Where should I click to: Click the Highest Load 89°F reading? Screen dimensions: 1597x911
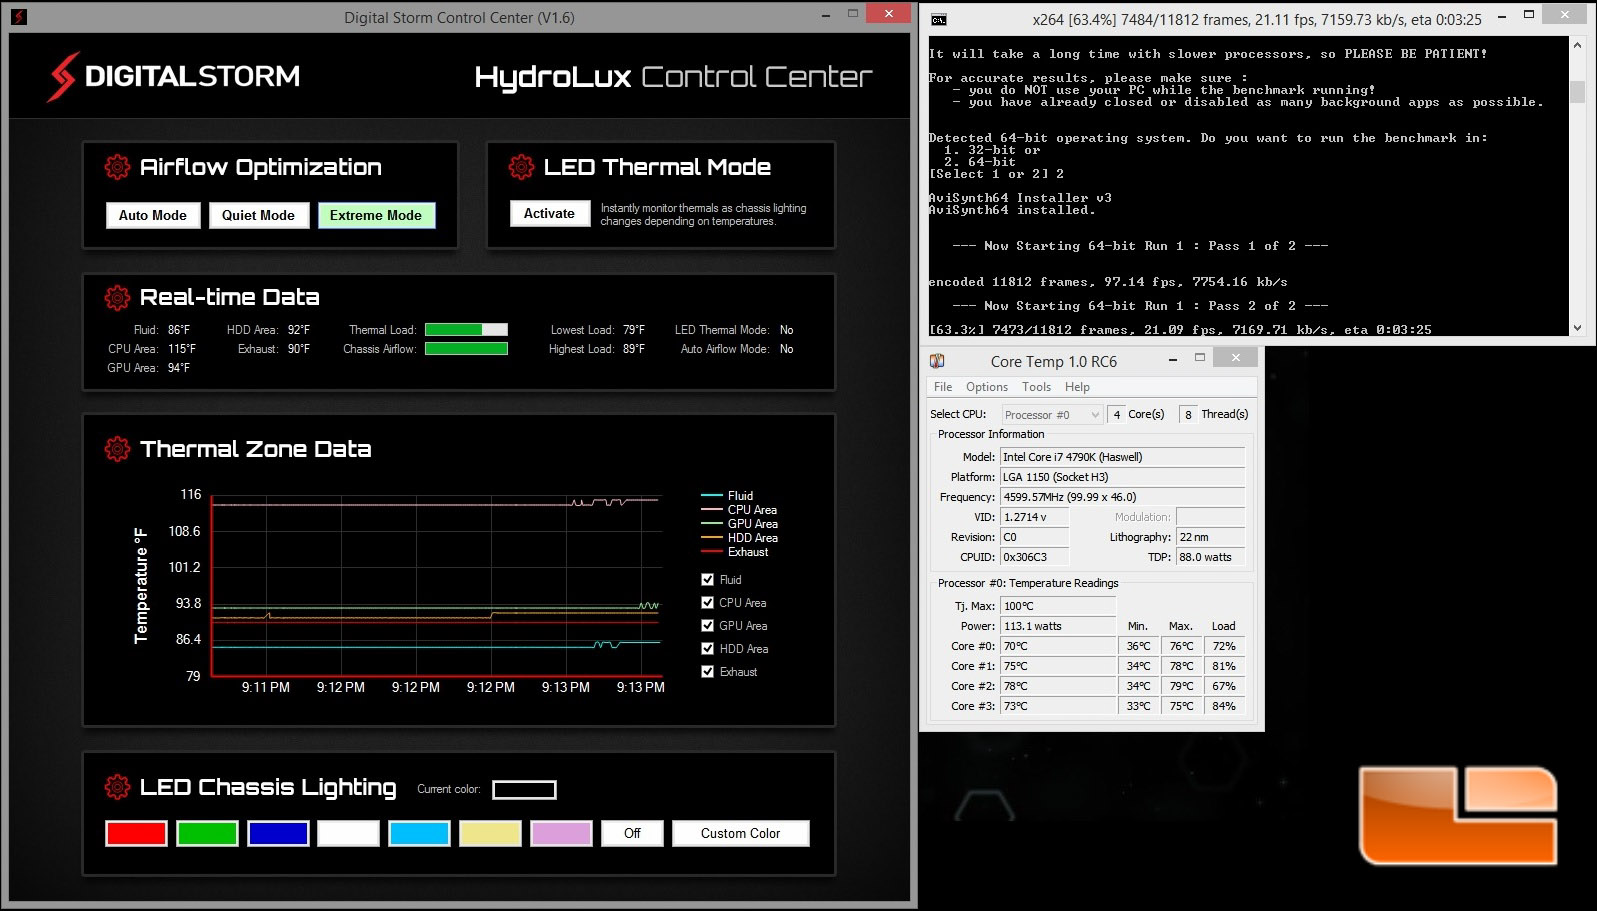[634, 349]
